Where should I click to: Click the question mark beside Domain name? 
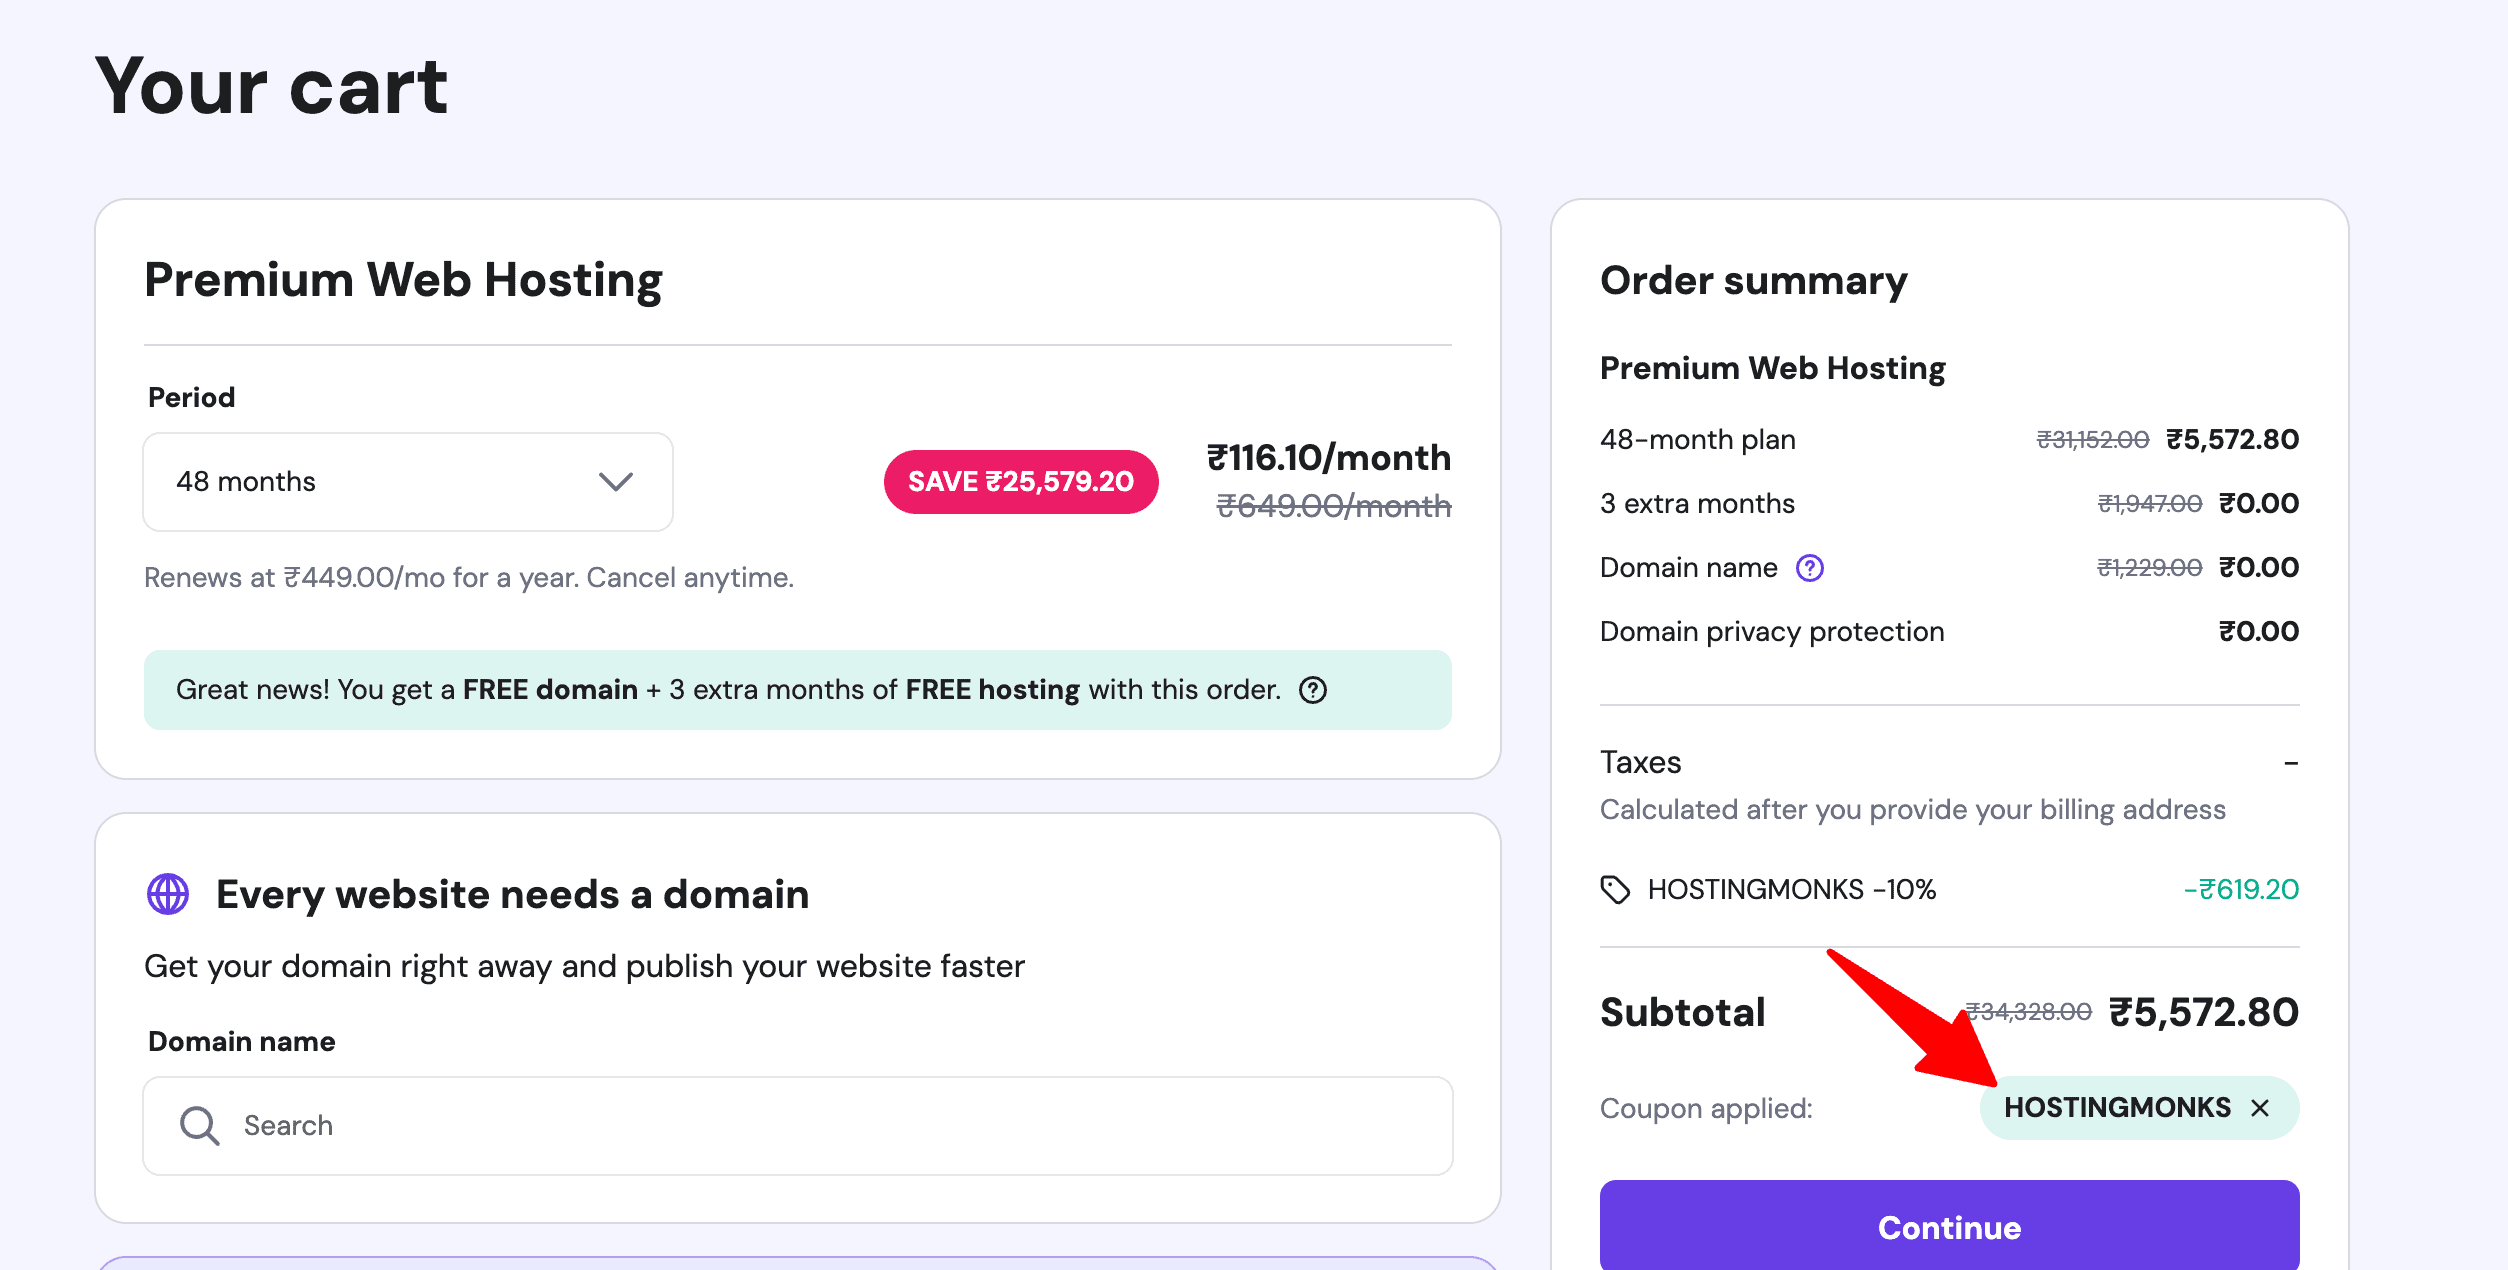[1809, 568]
